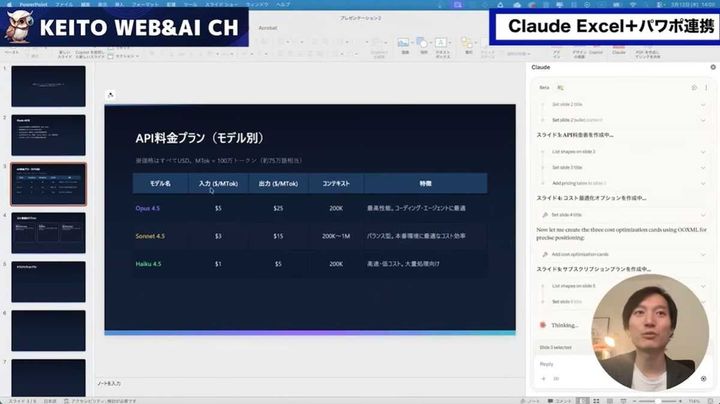720x404 pixels.
Task: Open the 編集 menu in menu bar
Action: pyautogui.click(x=85, y=4)
